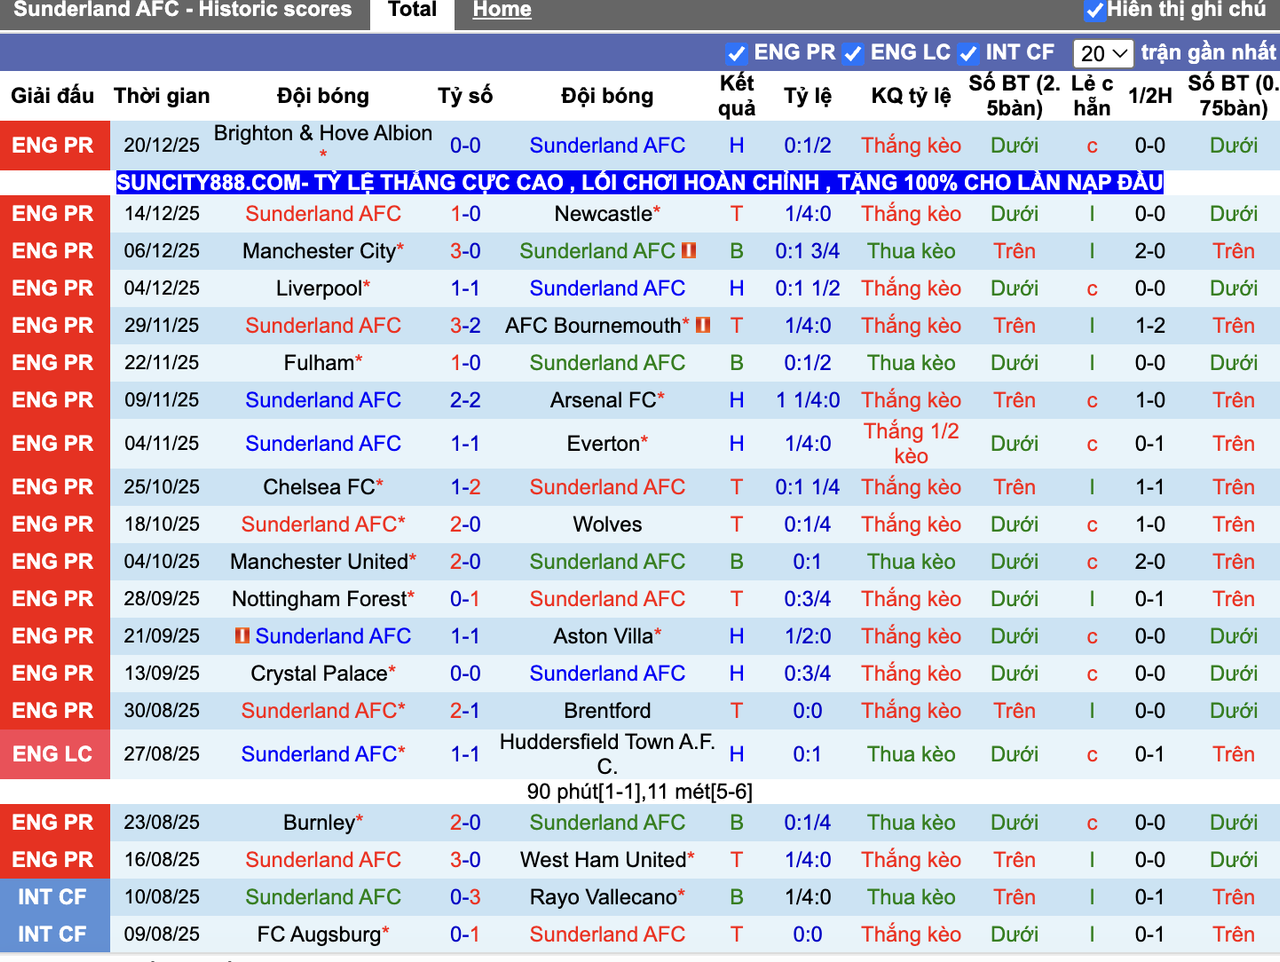Uncheck the INT CF filter checkbox
Screen dimensions: 1280x962
[x=968, y=52]
